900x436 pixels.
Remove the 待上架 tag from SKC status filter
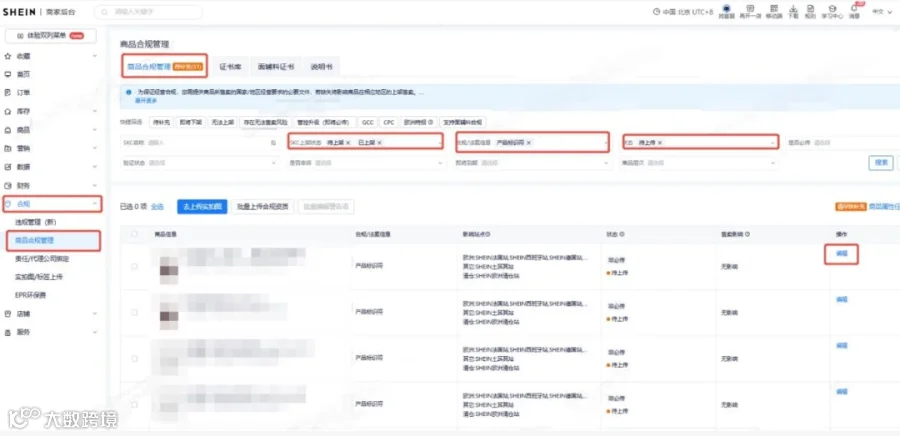pos(348,142)
